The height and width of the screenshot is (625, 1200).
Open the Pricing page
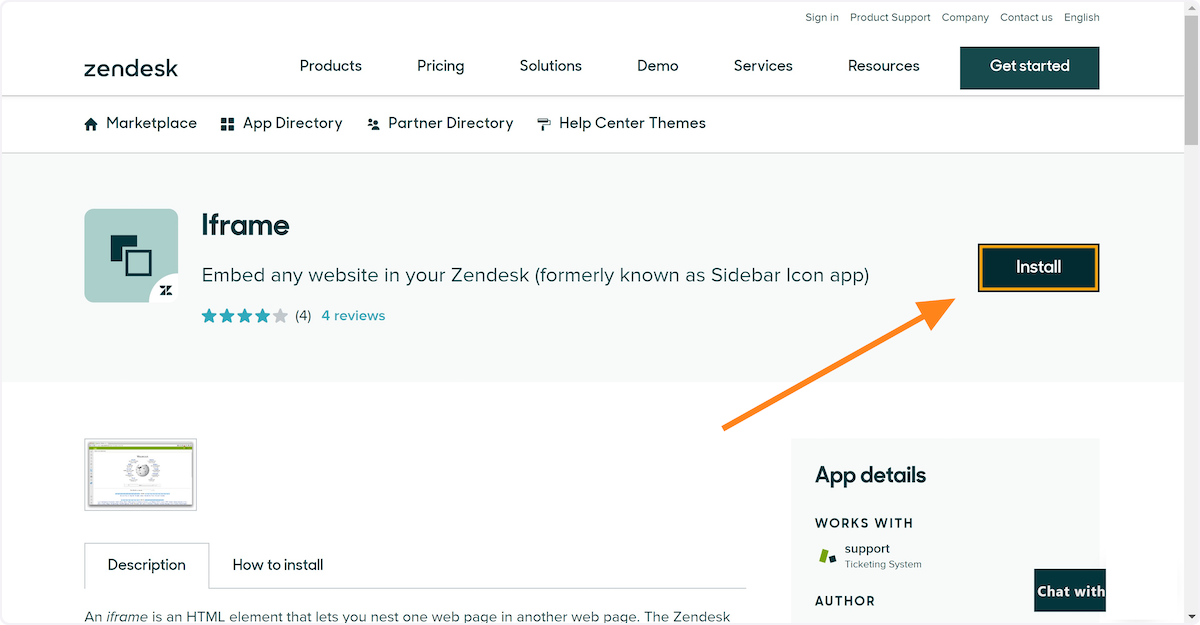coord(441,66)
